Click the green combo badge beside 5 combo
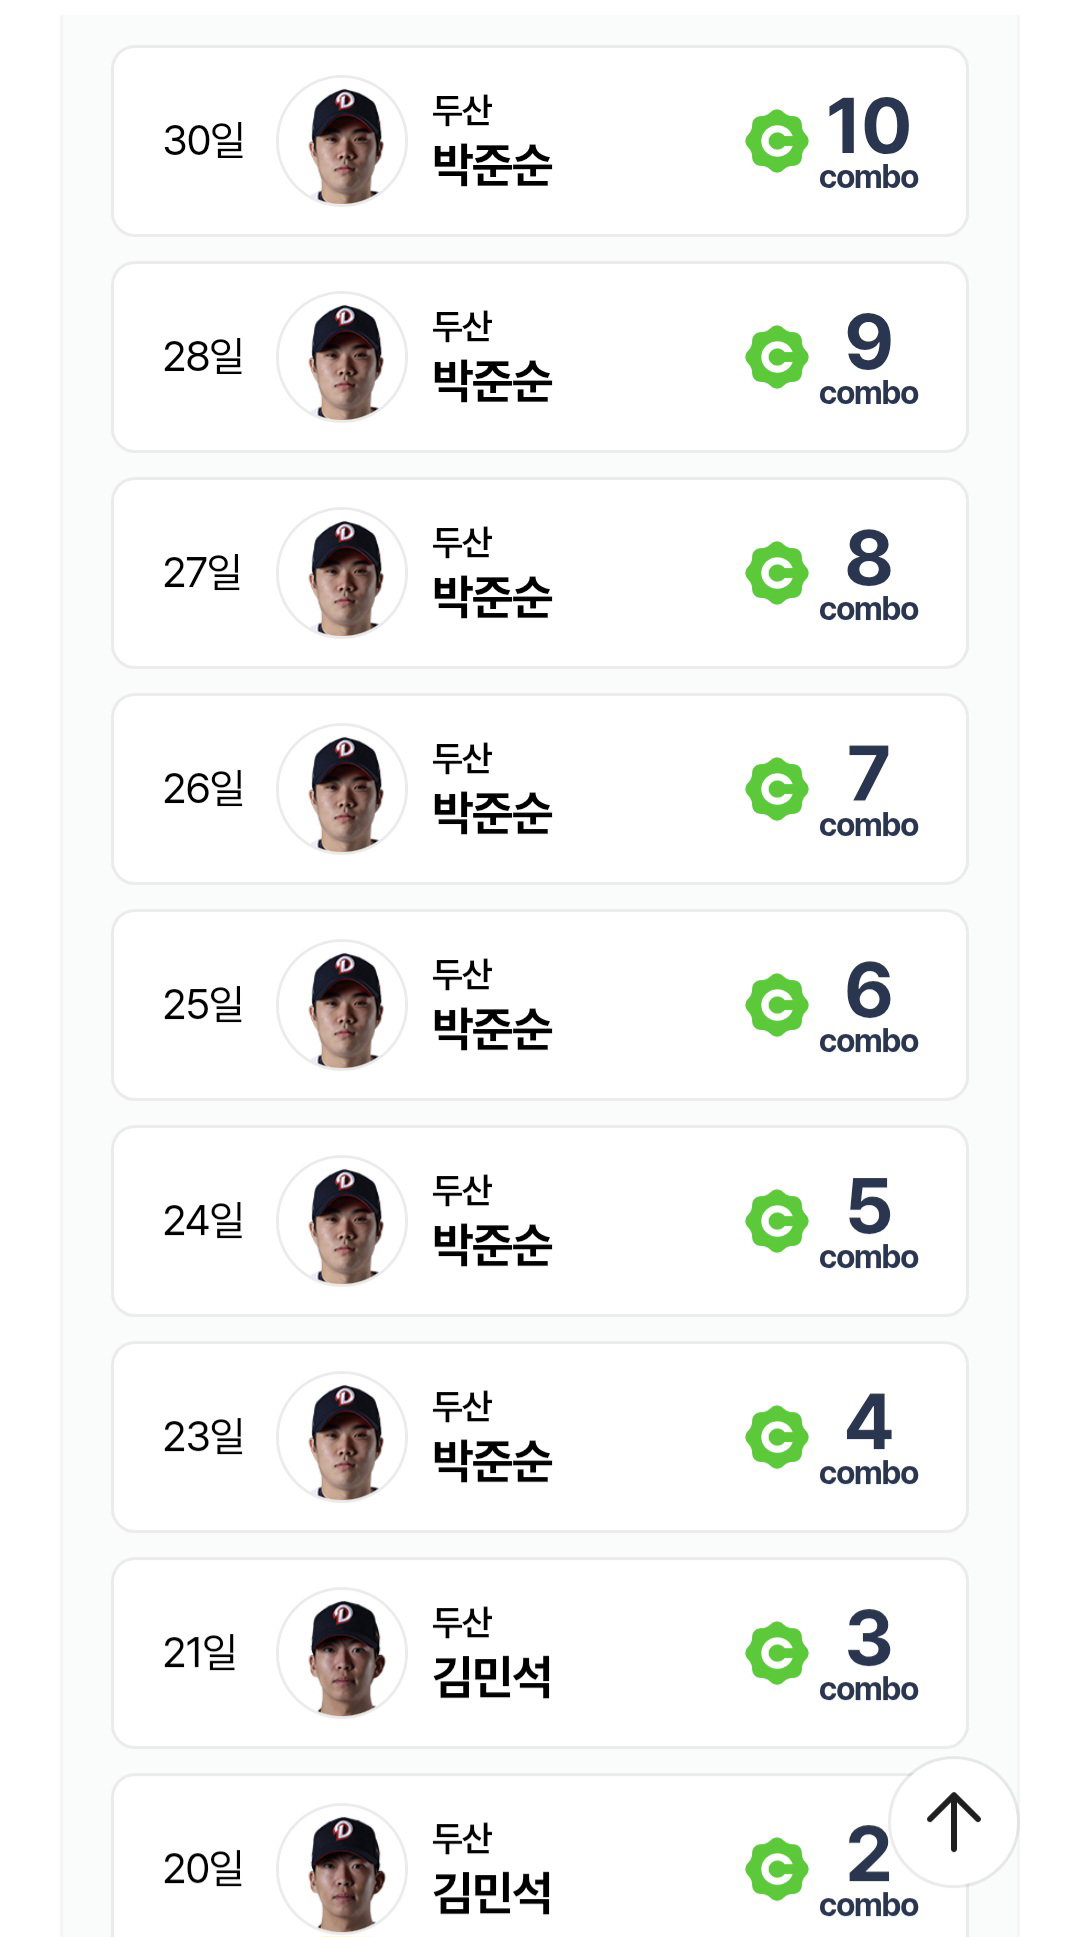The image size is (1080, 1937). [x=777, y=1221]
